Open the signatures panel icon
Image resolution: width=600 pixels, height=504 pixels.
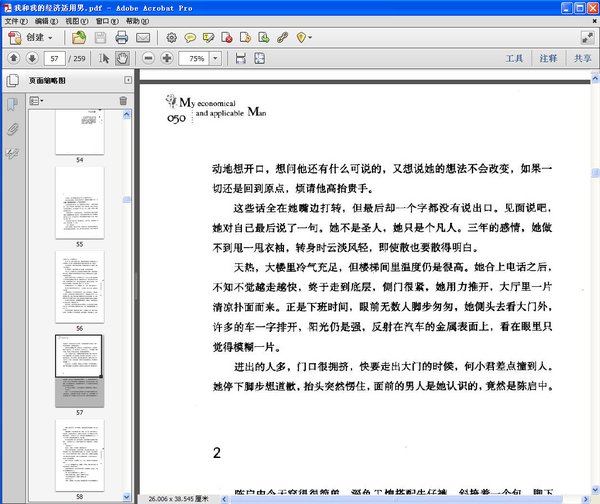coord(13,153)
